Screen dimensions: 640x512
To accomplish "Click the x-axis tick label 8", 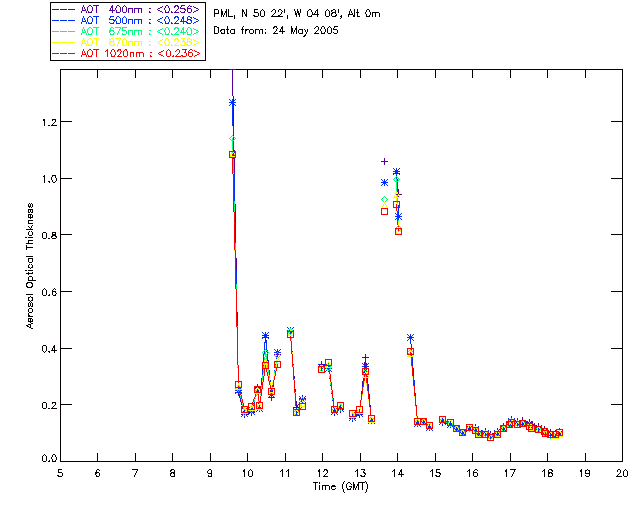I will coord(173,473).
